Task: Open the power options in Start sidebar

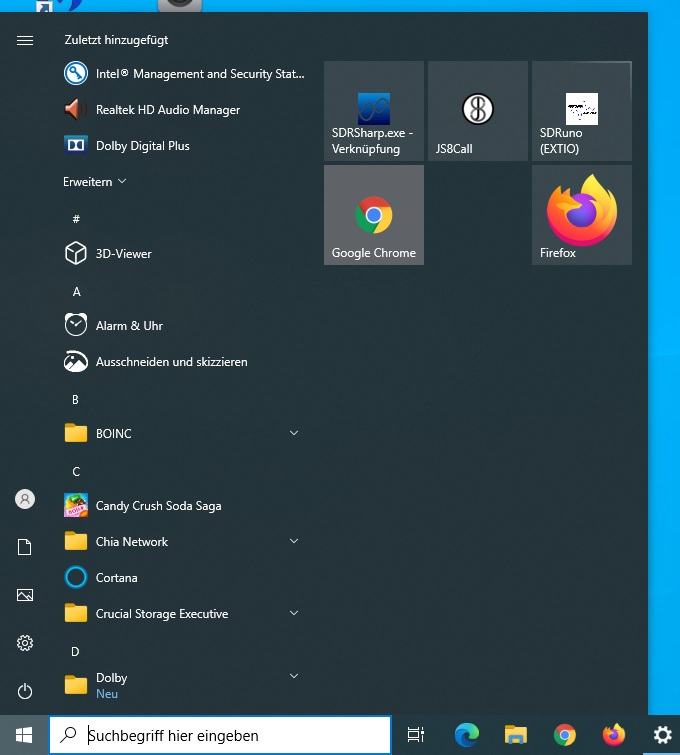Action: tap(25, 691)
